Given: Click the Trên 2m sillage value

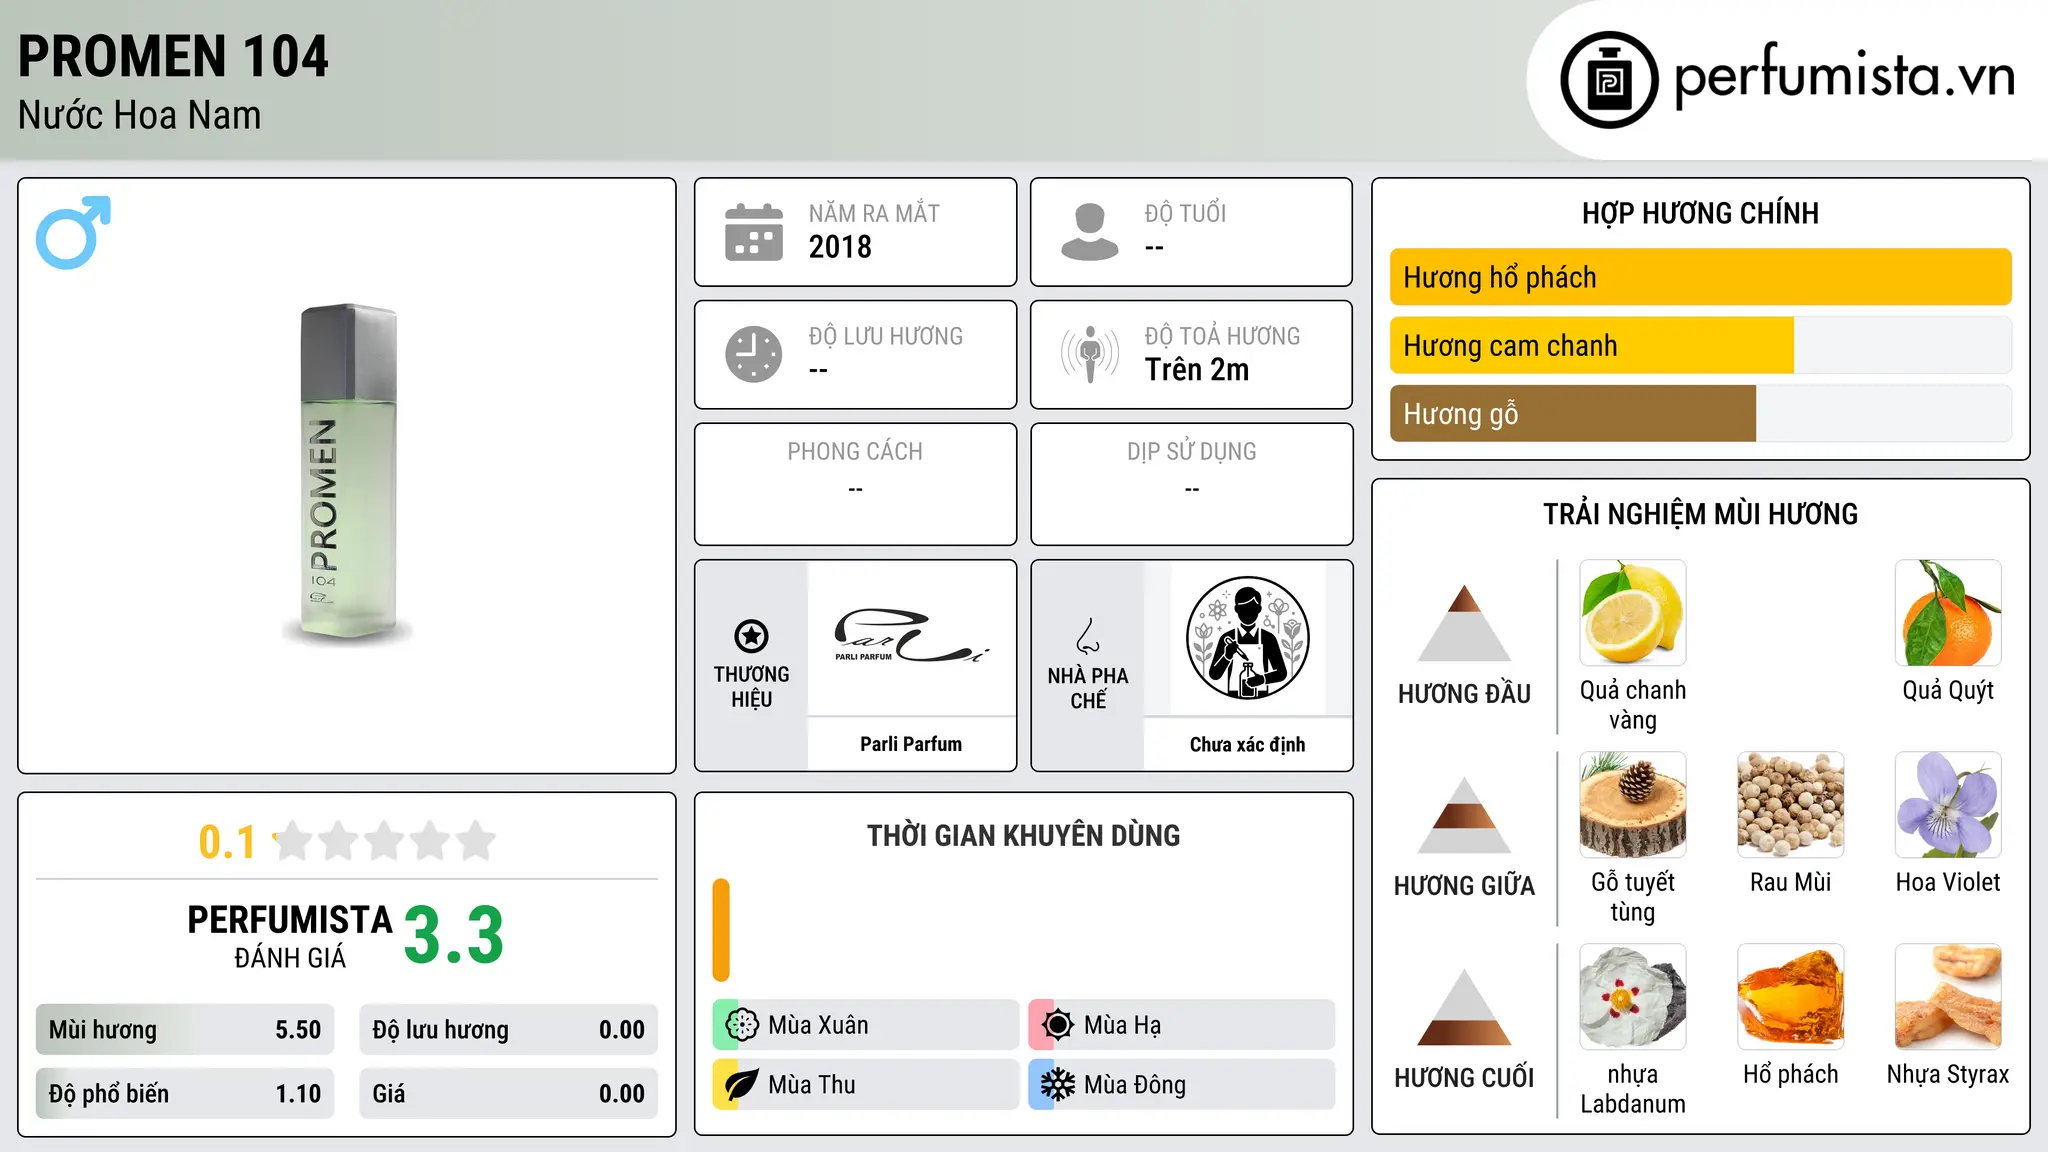Looking at the screenshot, I should click(x=1197, y=370).
